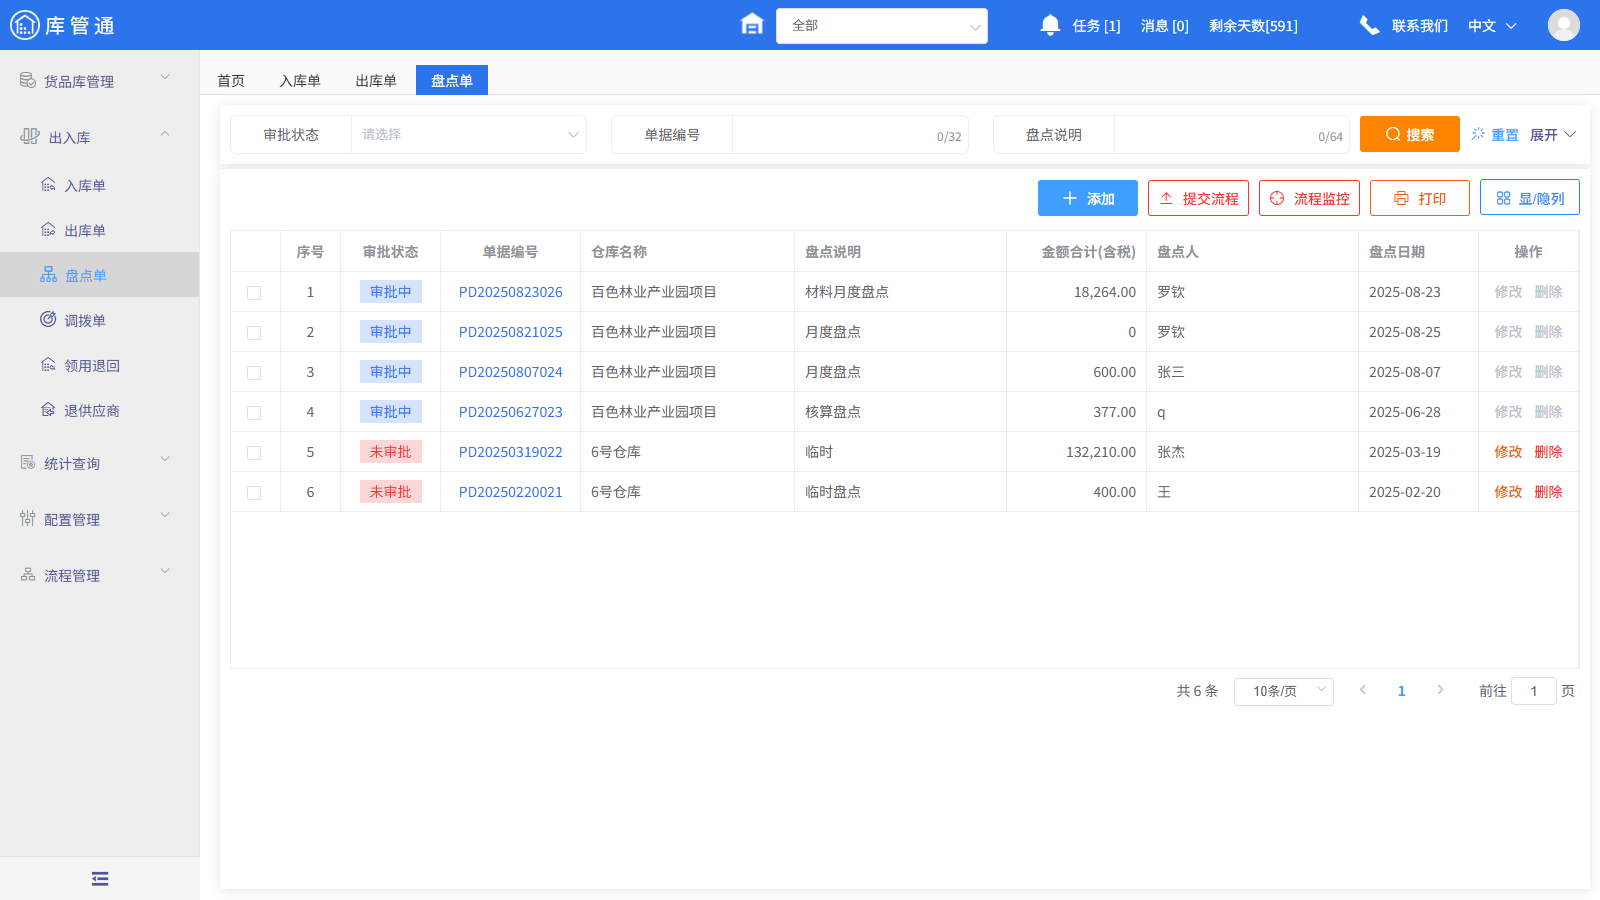Click the blue 添加 button
1600x900 pixels.
coord(1088,198)
